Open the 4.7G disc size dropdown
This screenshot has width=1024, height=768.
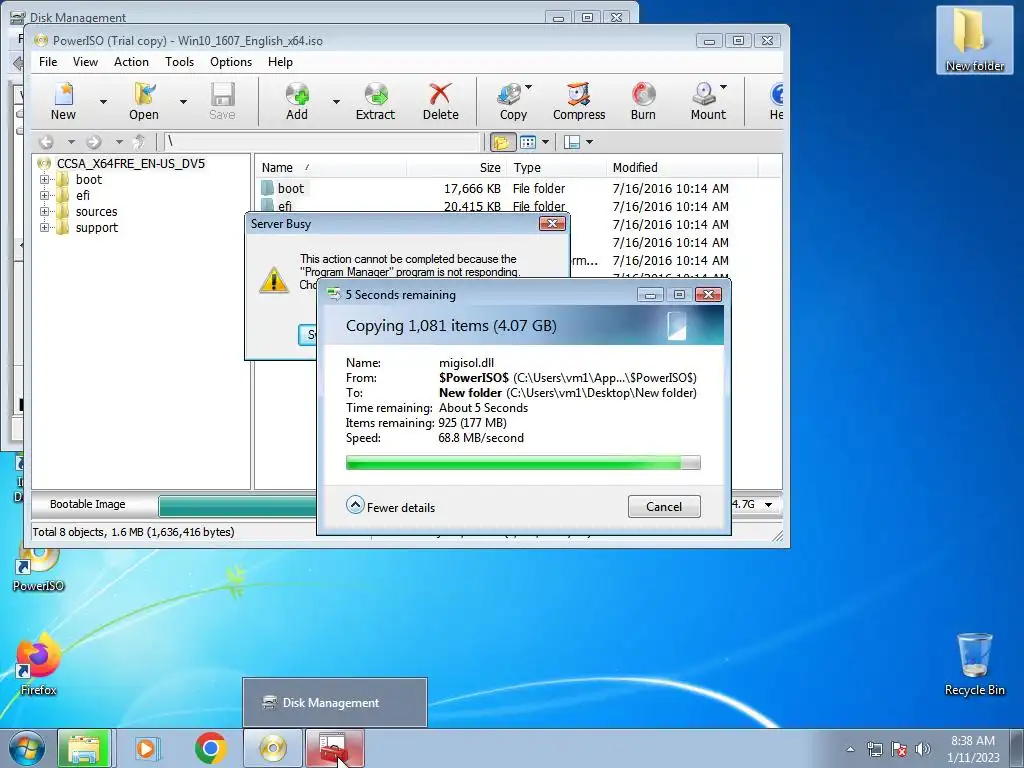pyautogui.click(x=769, y=504)
